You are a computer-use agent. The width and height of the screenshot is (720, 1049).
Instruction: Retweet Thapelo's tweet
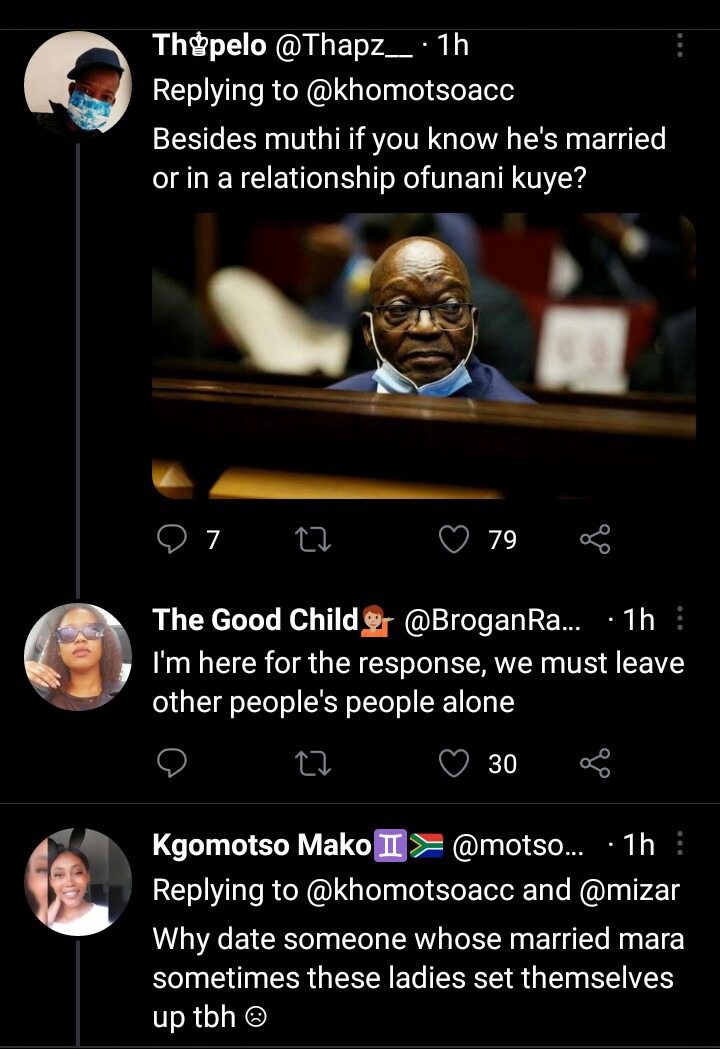click(314, 540)
